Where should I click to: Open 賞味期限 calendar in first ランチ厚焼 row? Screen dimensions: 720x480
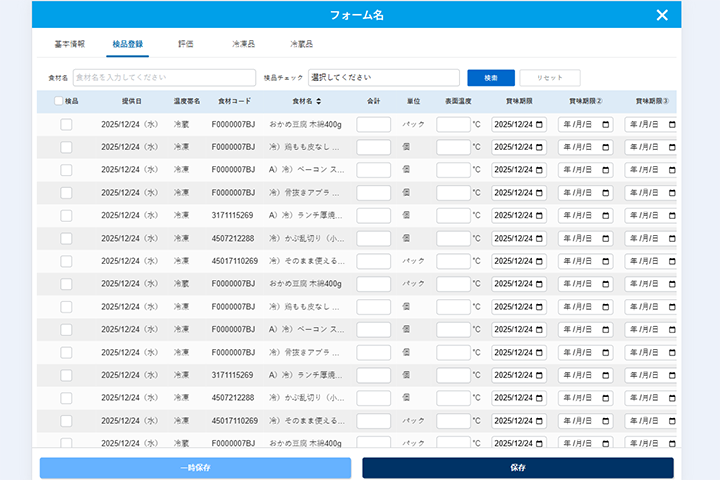coord(539,215)
